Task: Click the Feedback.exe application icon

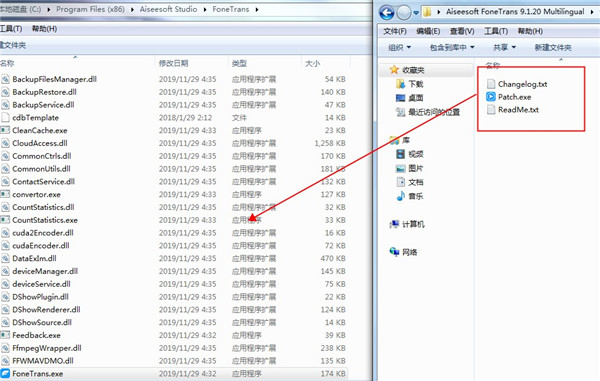Action: [5, 335]
